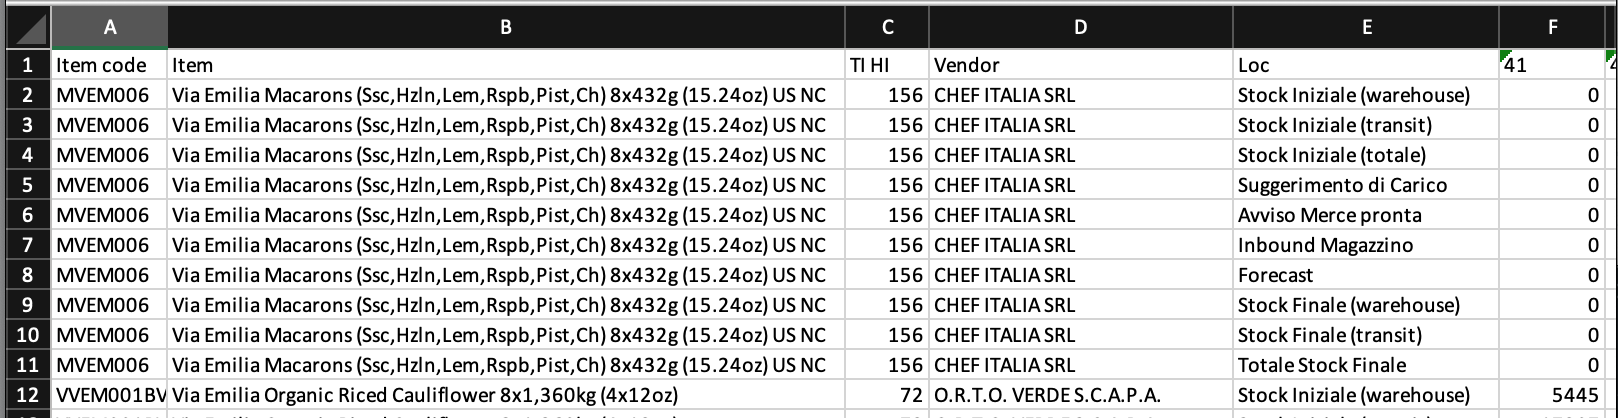Select the "Suggerimento di Carico" cell
The image size is (1618, 418).
coord(1366,185)
